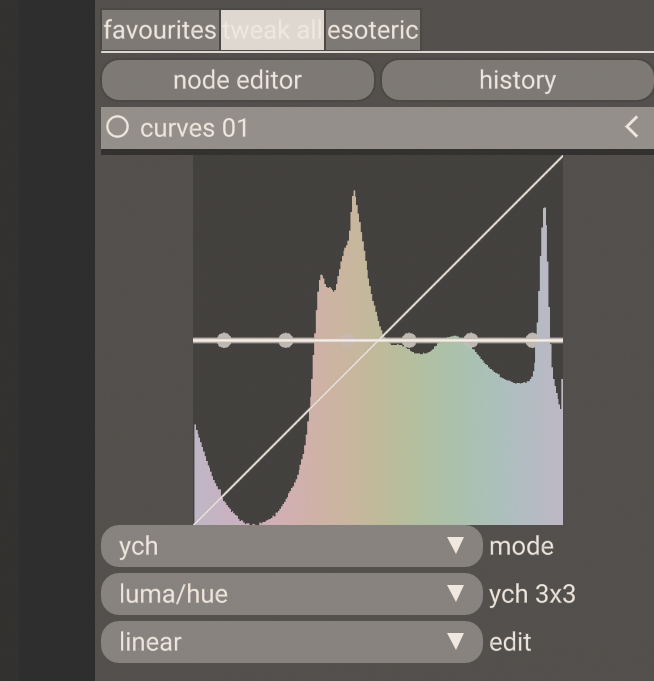This screenshot has width=654, height=681.
Task: Click the diagonal reference line in the graph
Action: click(470, 248)
